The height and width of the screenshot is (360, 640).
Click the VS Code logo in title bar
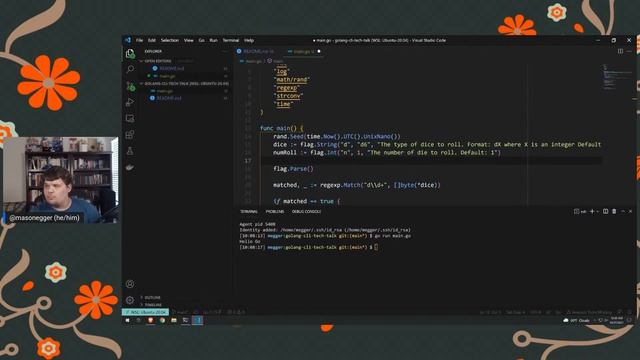point(128,40)
